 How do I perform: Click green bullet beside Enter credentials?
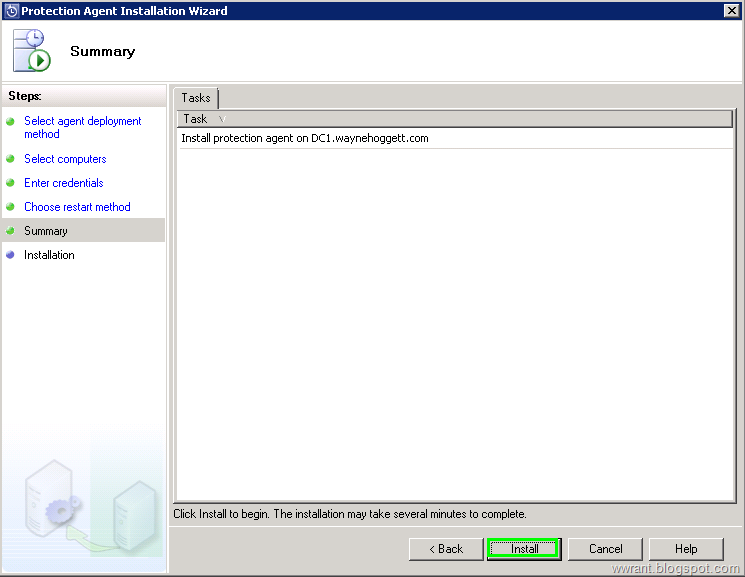click(10, 183)
